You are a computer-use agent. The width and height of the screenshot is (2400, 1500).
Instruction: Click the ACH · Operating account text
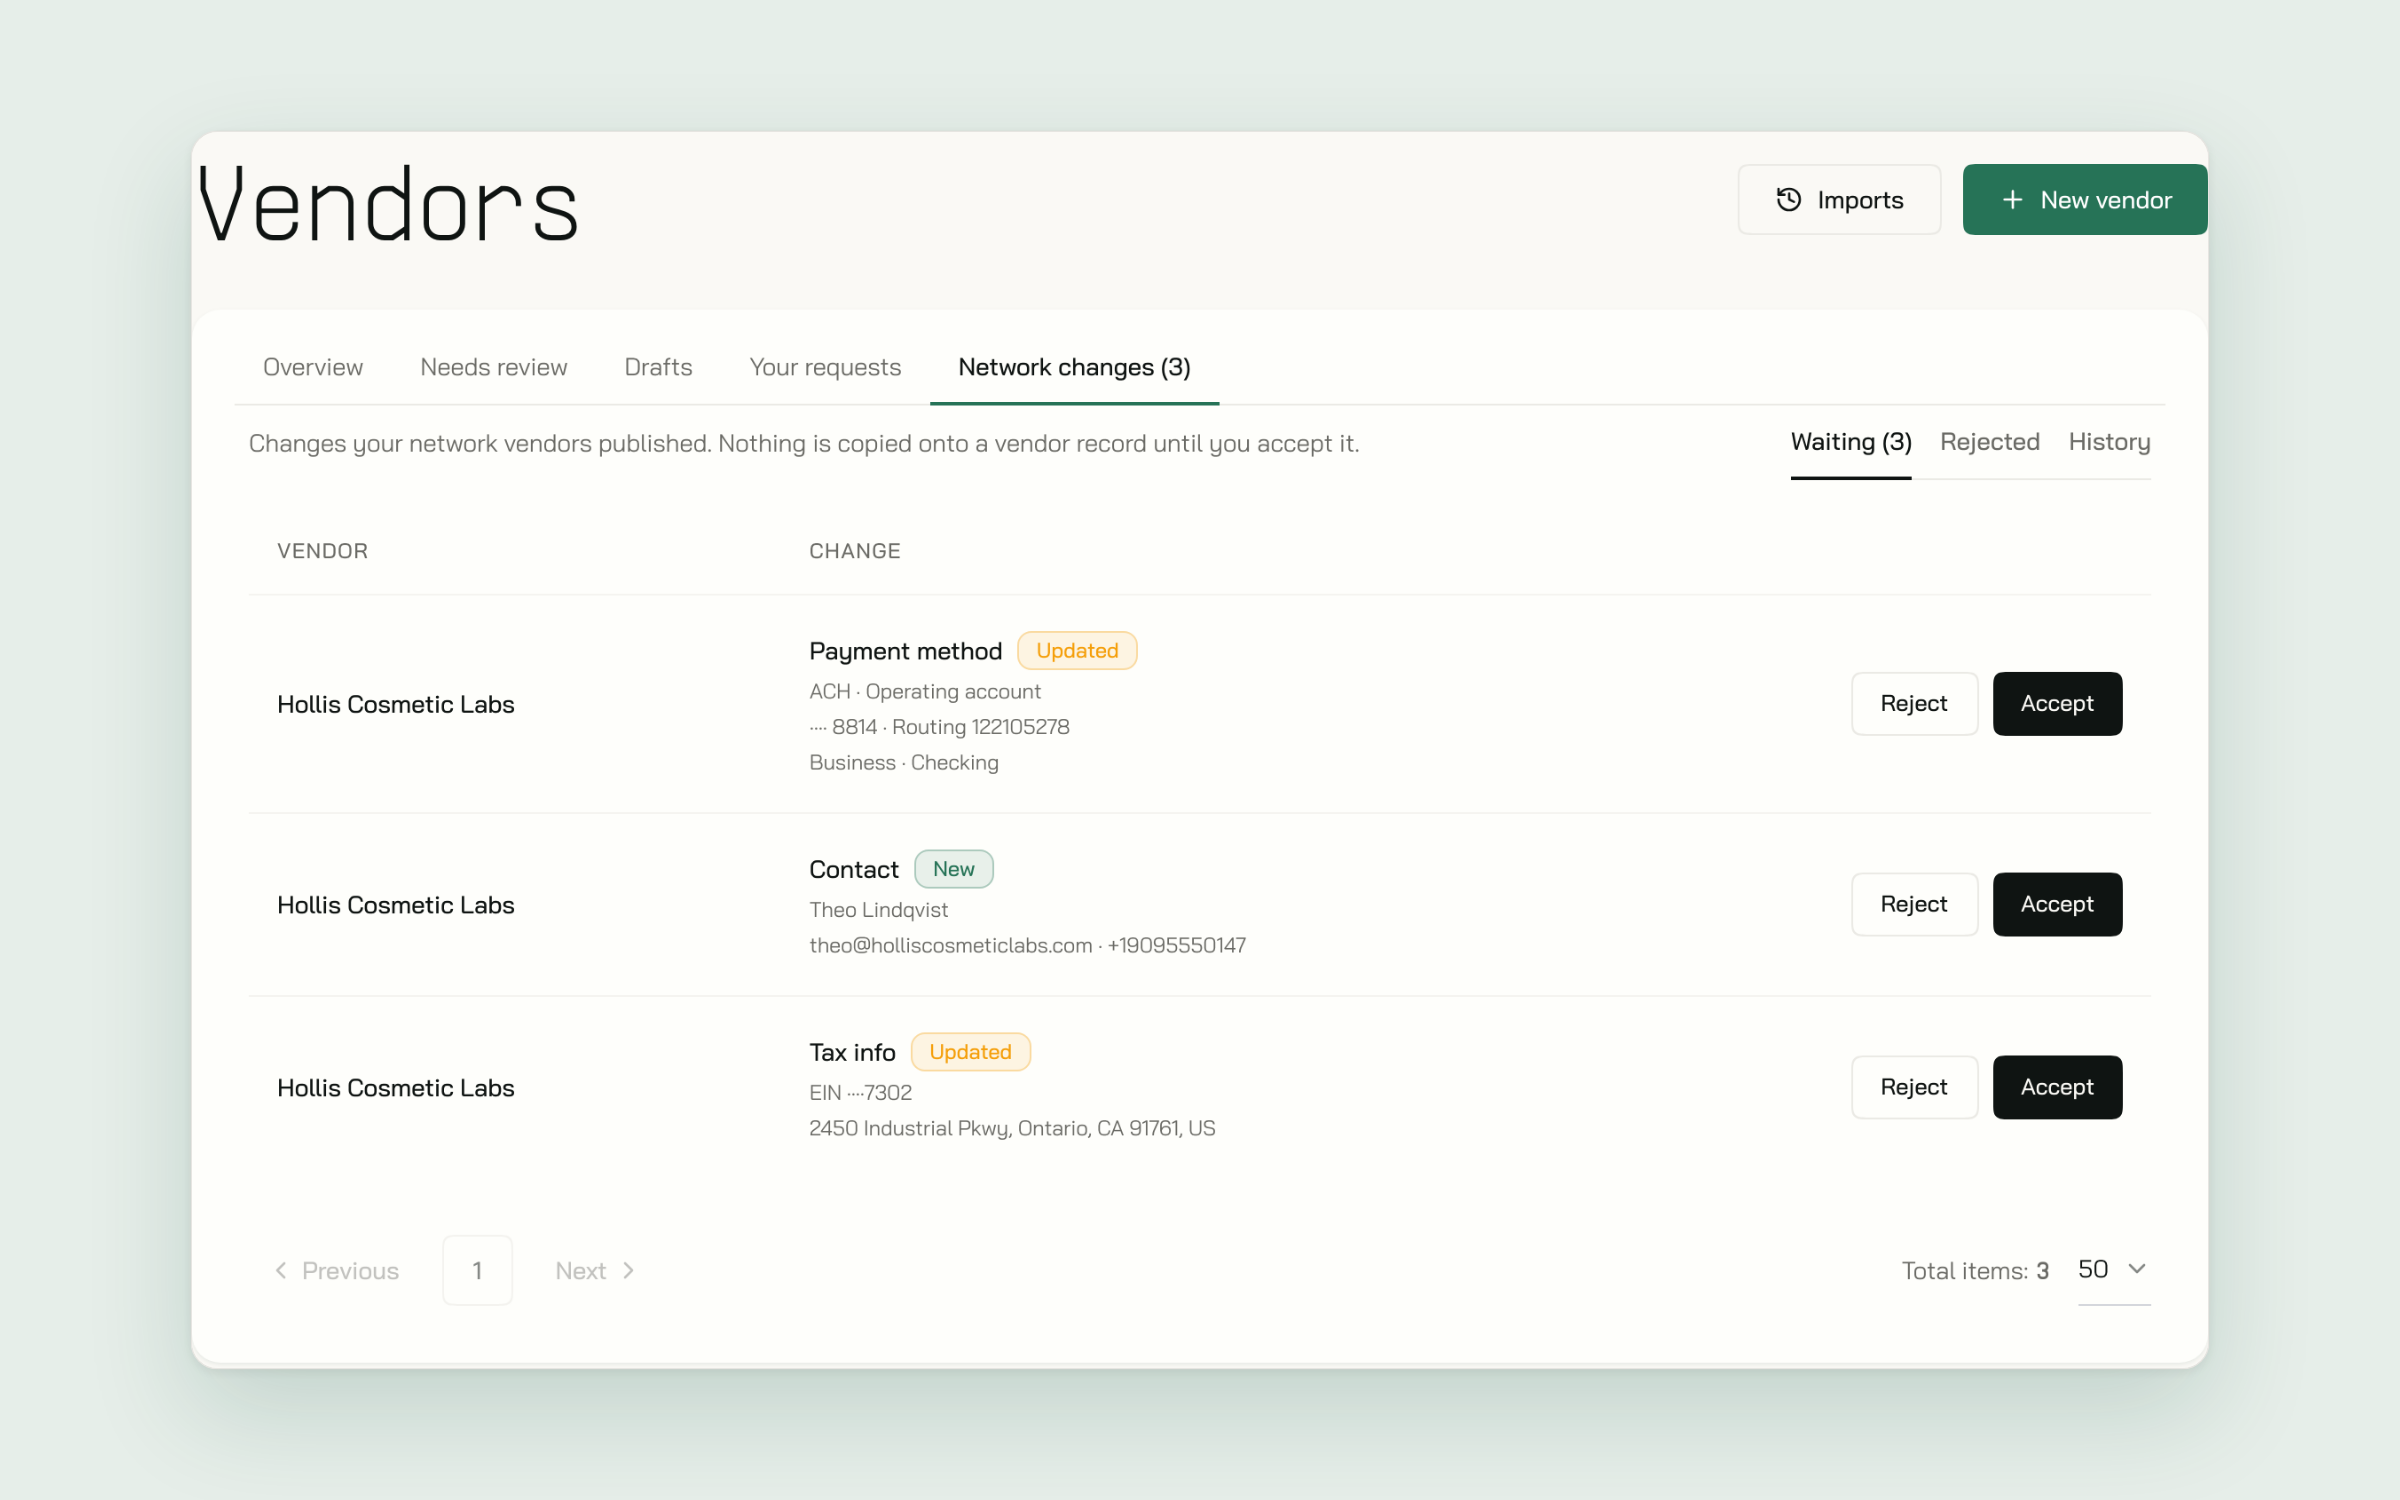[x=925, y=692]
